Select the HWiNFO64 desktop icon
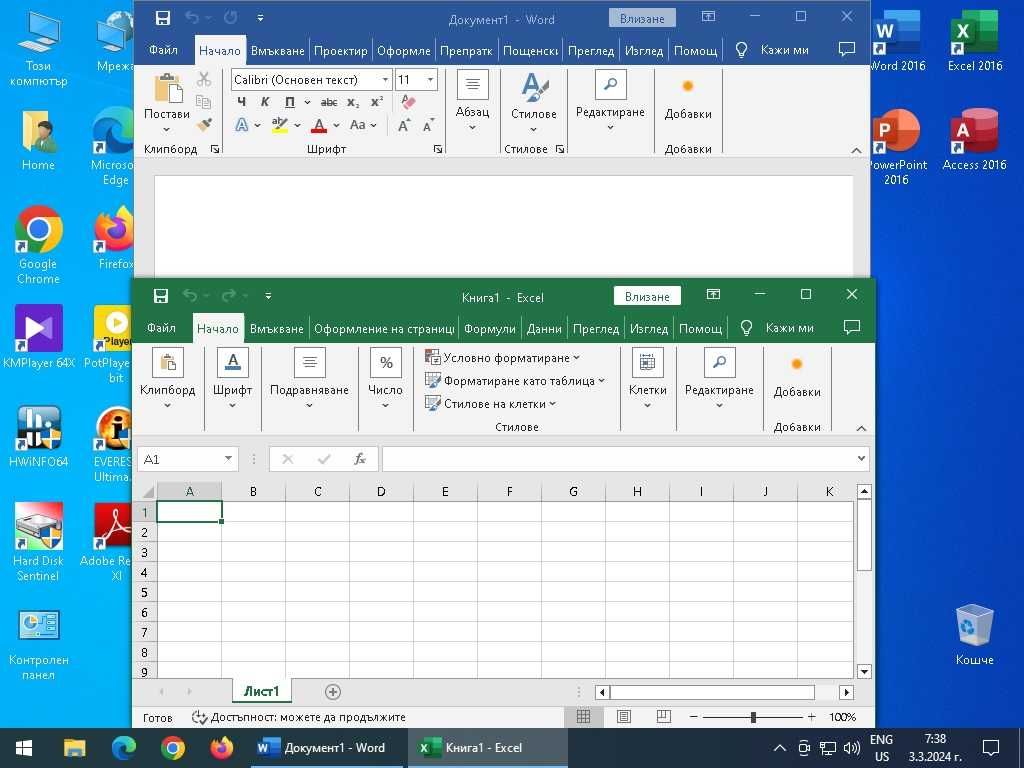This screenshot has width=1024, height=768. click(39, 437)
